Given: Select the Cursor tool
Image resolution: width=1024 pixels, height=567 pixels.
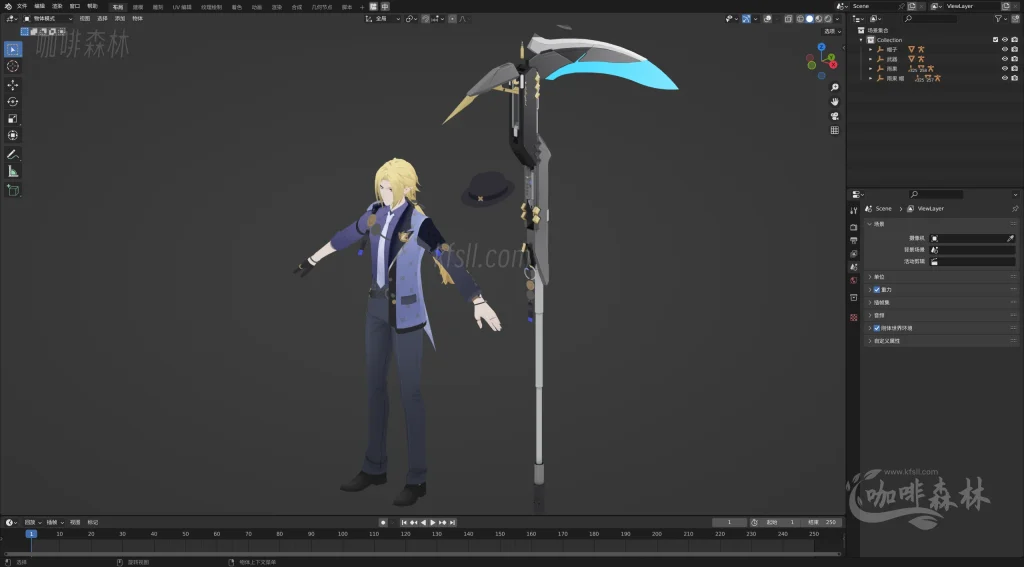Looking at the screenshot, I should pos(12,66).
